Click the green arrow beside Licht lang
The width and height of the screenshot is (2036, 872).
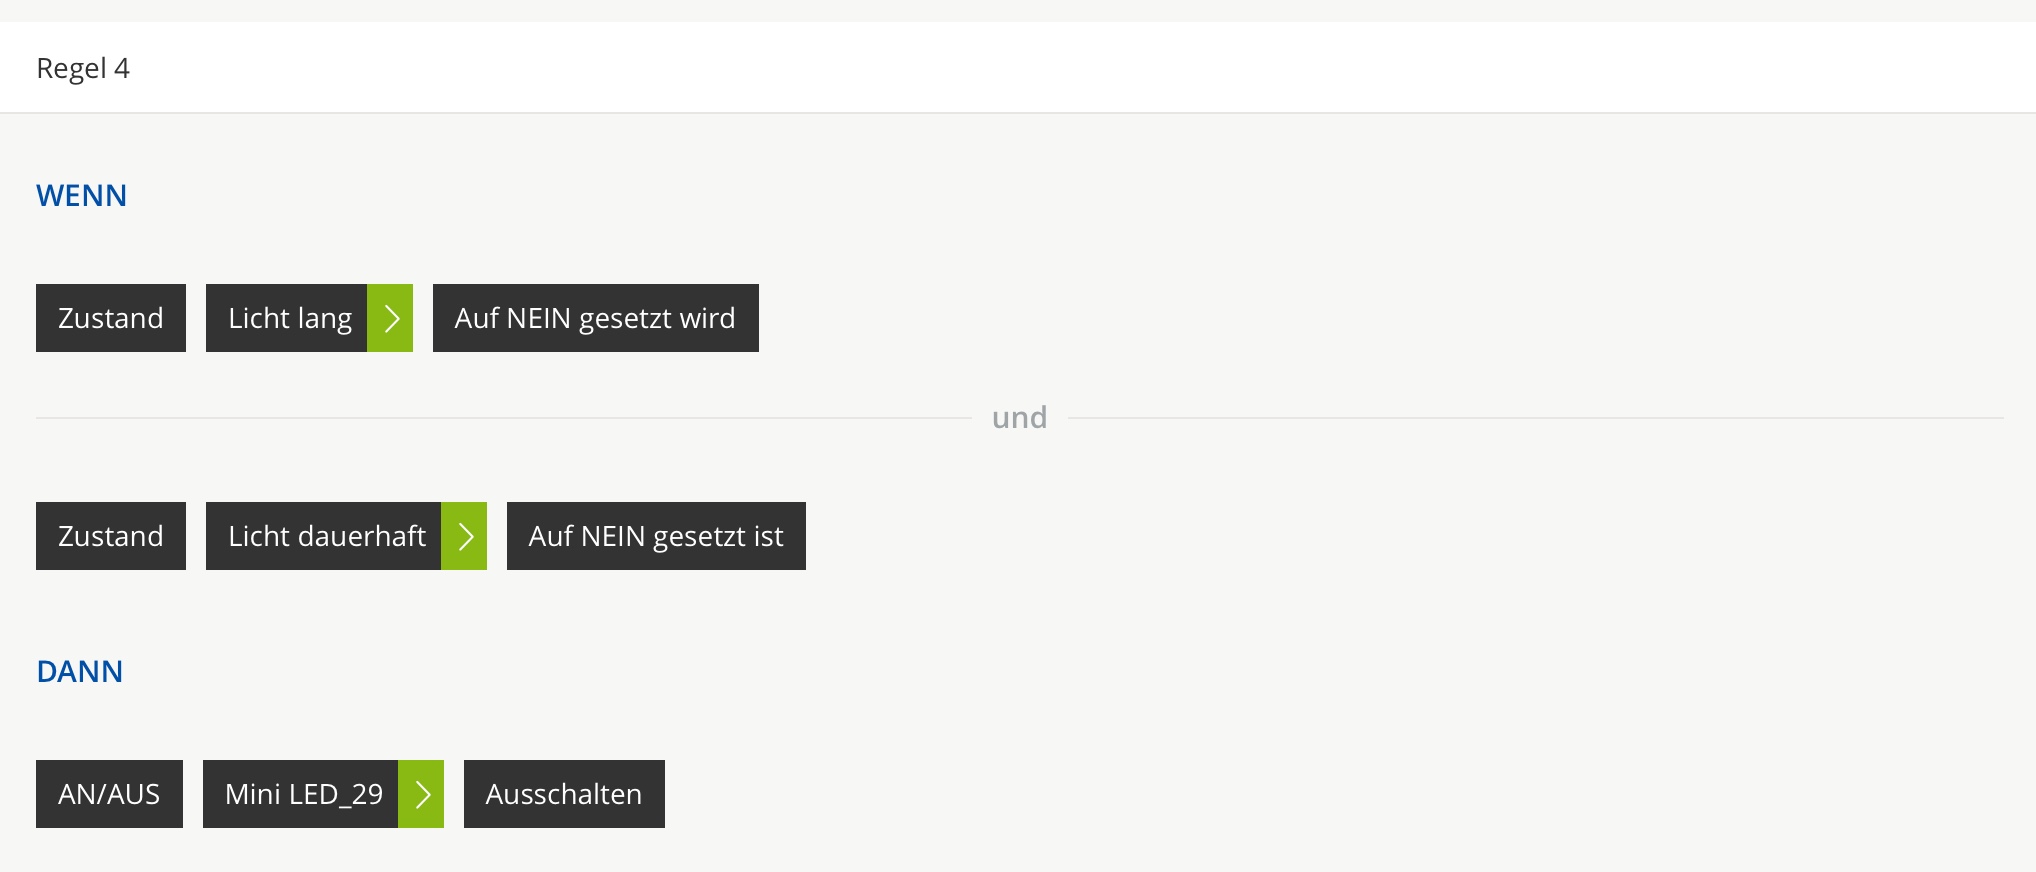390,318
